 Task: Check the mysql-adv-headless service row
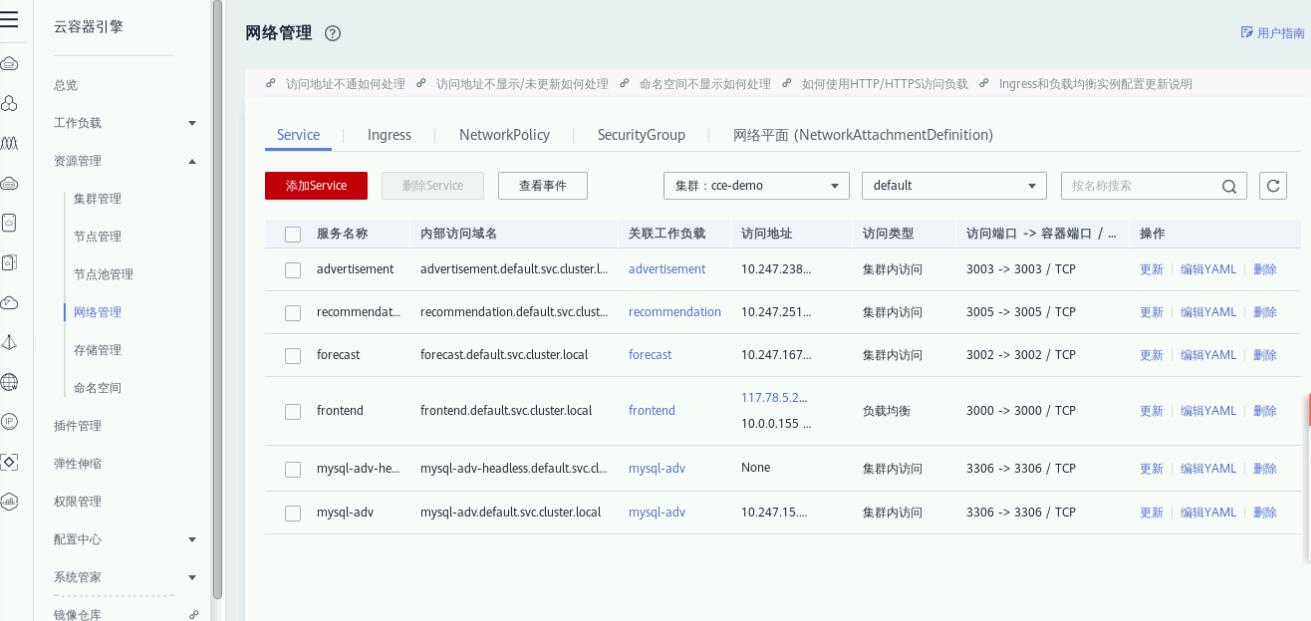(293, 469)
